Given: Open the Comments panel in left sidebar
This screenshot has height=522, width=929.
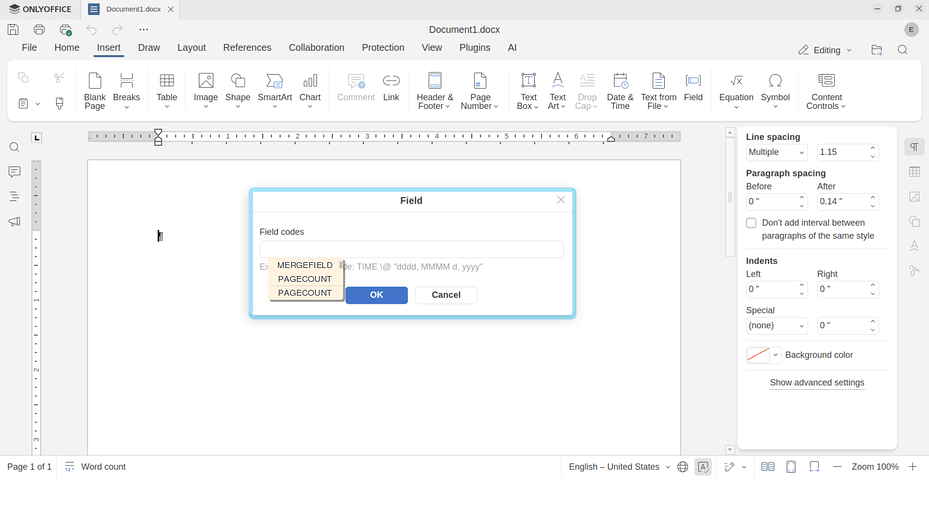Looking at the screenshot, I should [14, 172].
